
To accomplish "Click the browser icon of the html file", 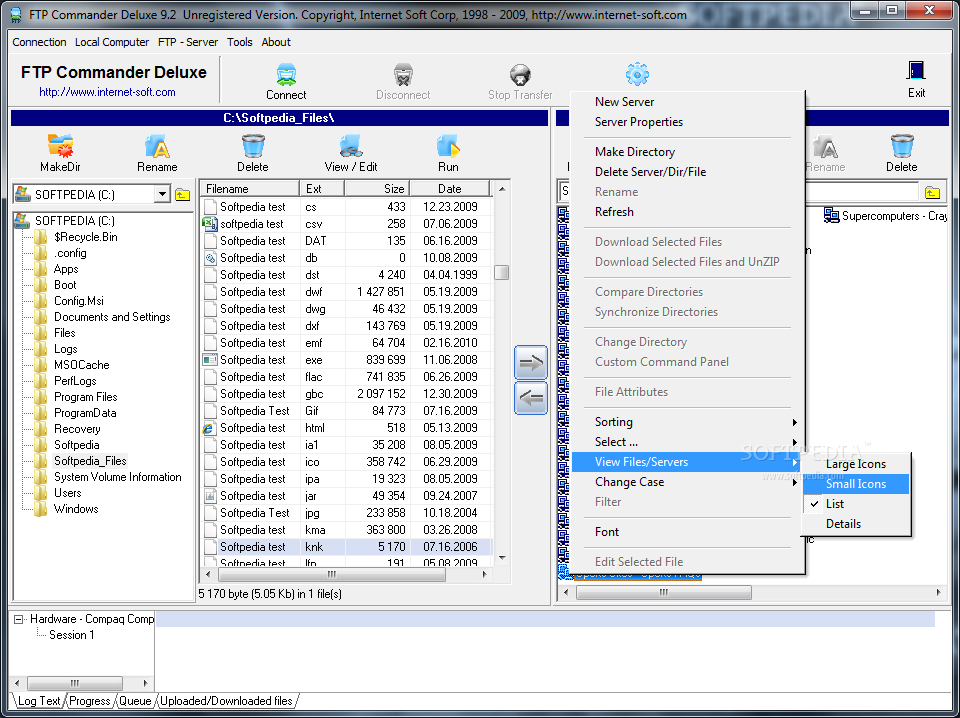I will pos(209,428).
